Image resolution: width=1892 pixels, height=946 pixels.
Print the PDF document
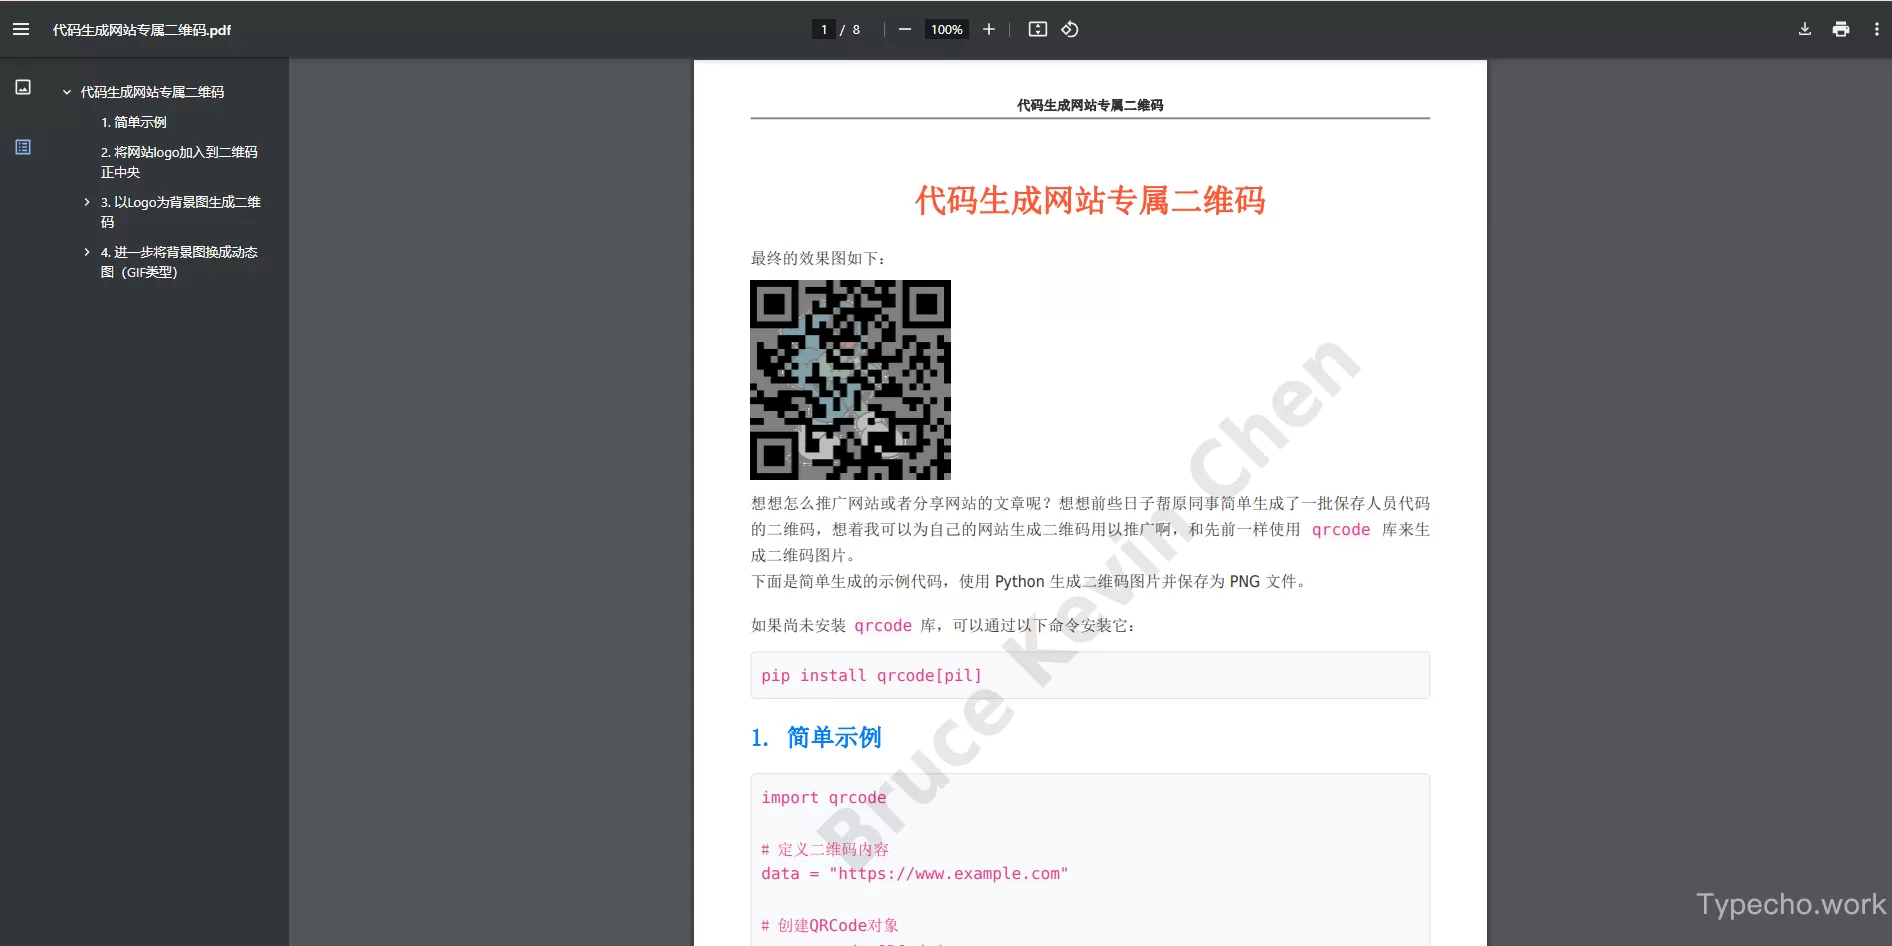click(x=1840, y=29)
